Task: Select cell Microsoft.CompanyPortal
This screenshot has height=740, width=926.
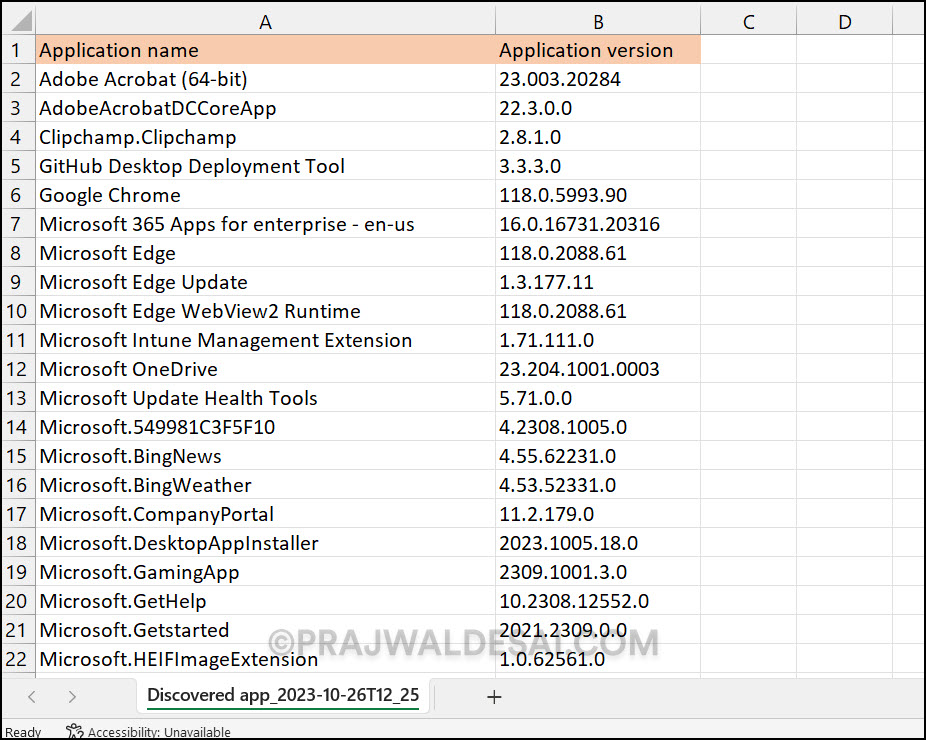Action: click(265, 514)
